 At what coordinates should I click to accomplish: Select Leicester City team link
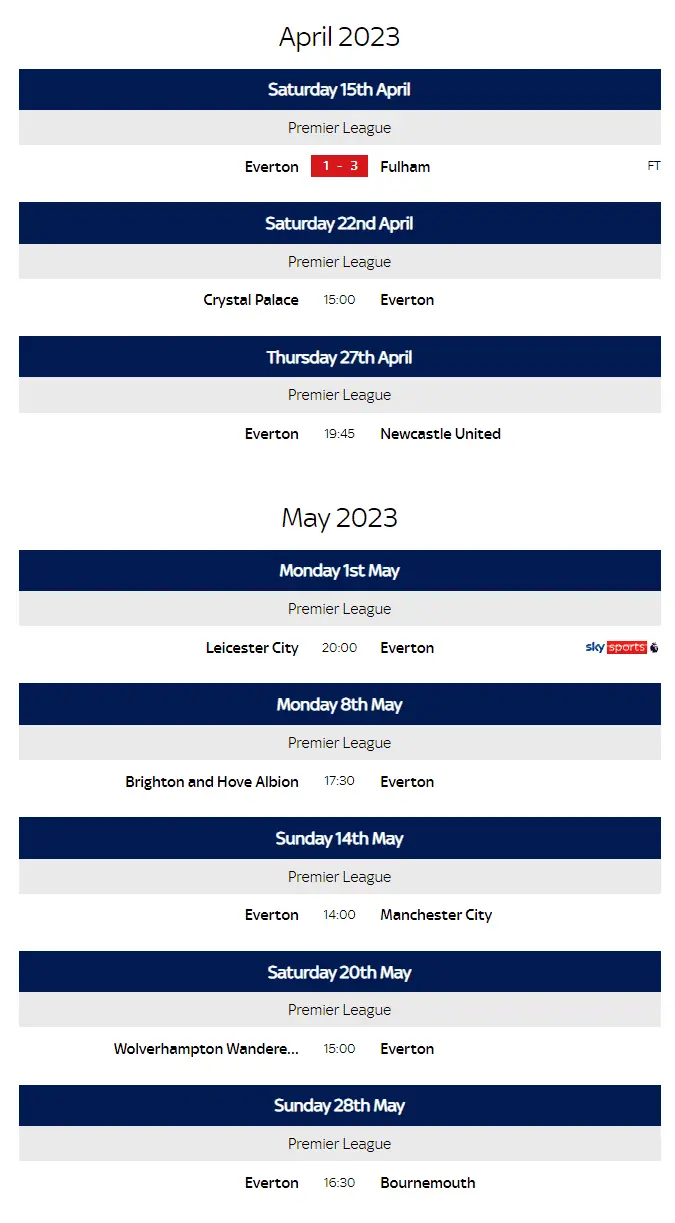click(x=252, y=648)
